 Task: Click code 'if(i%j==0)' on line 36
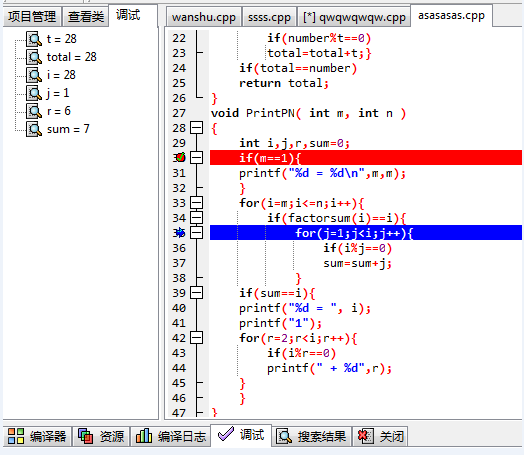357,248
